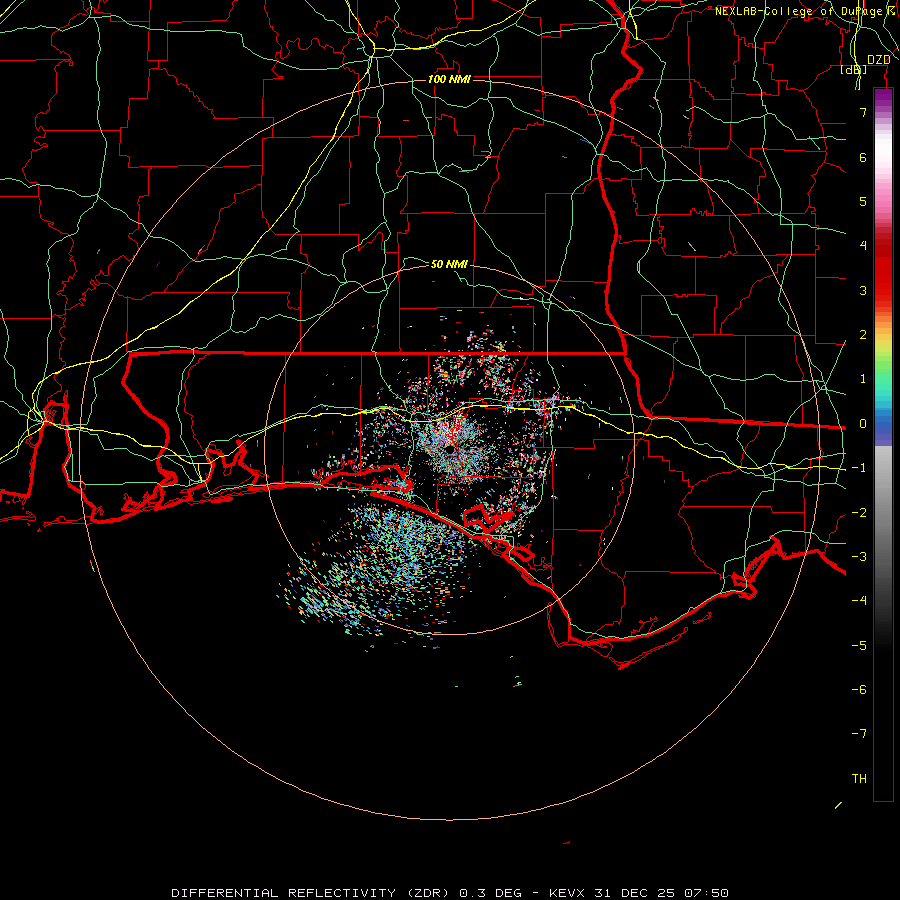
Task: Click the 50 NMI range ring label
Action: coord(449,264)
